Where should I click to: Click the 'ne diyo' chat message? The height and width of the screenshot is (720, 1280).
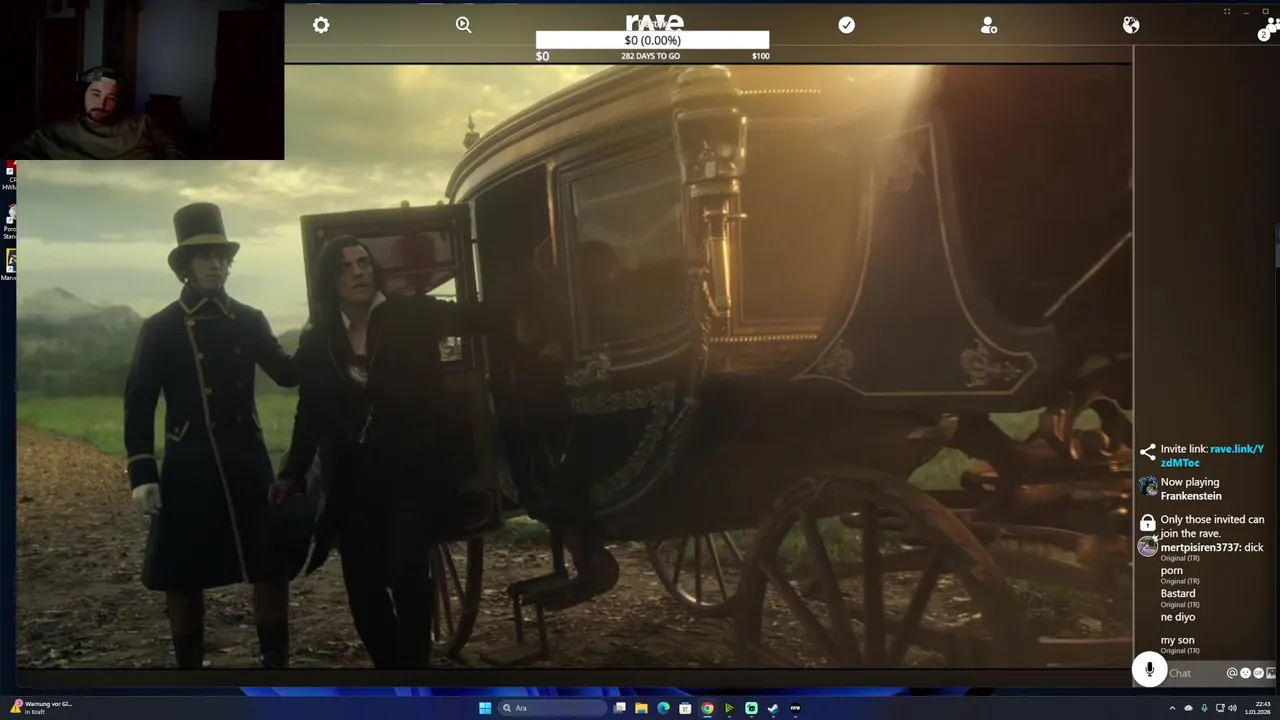1178,617
